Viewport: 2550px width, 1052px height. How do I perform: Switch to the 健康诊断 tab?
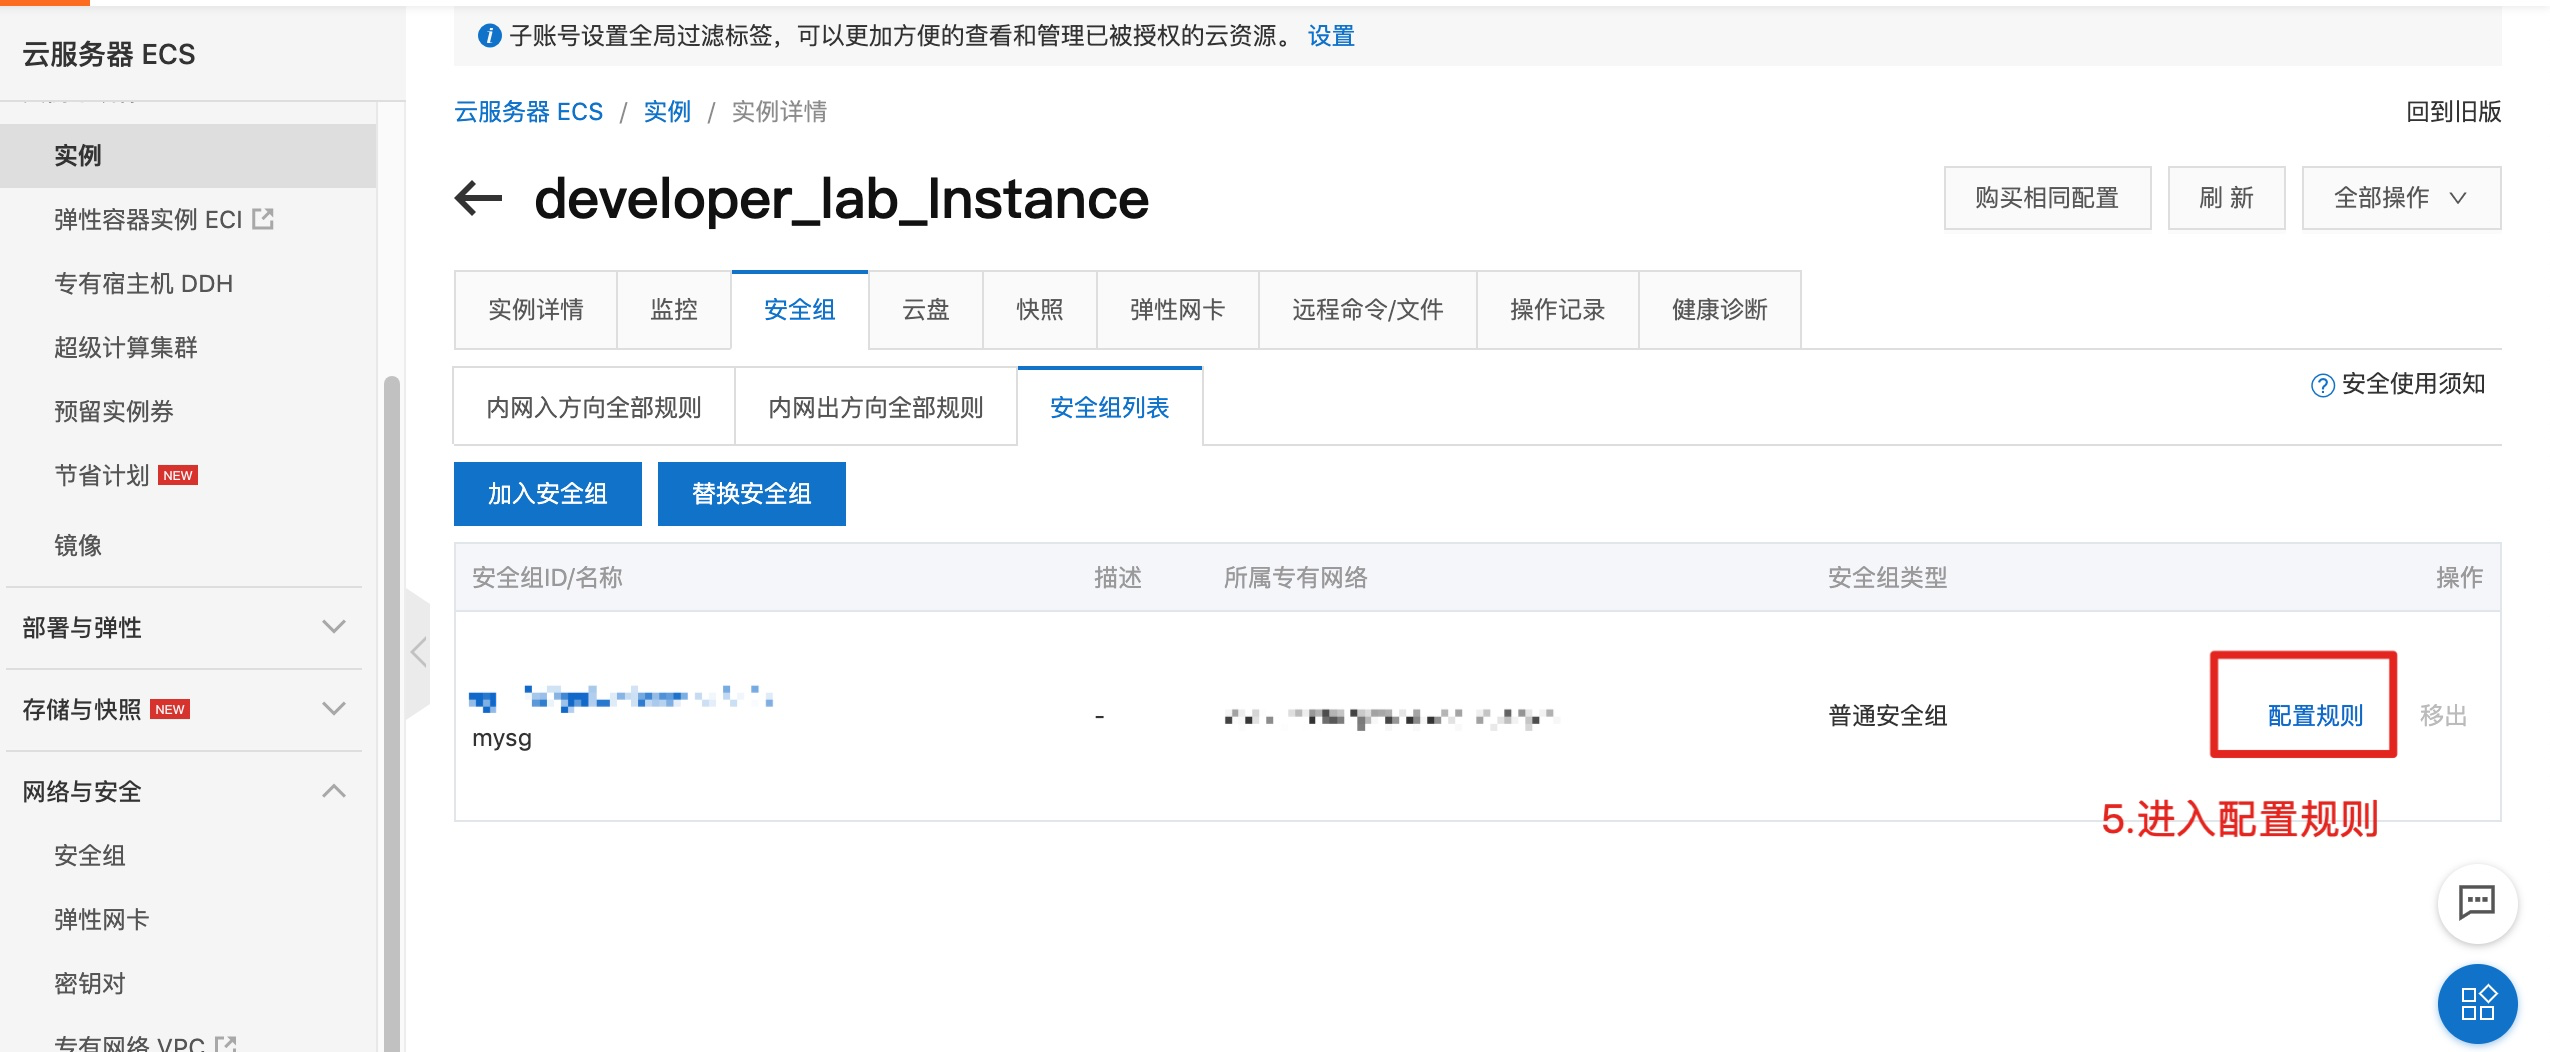pos(1719,310)
